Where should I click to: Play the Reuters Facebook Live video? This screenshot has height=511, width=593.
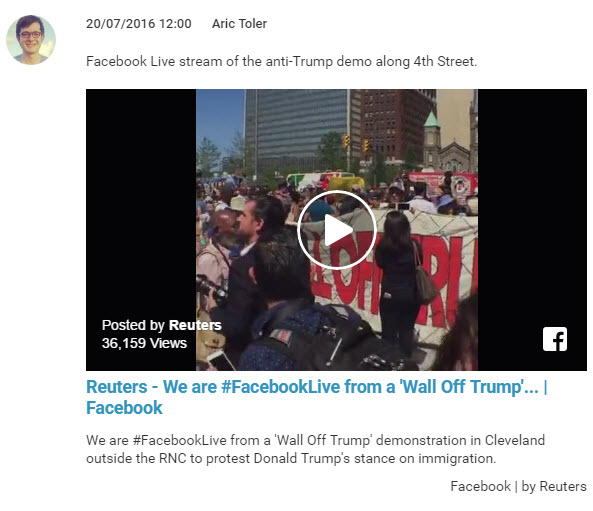[337, 230]
